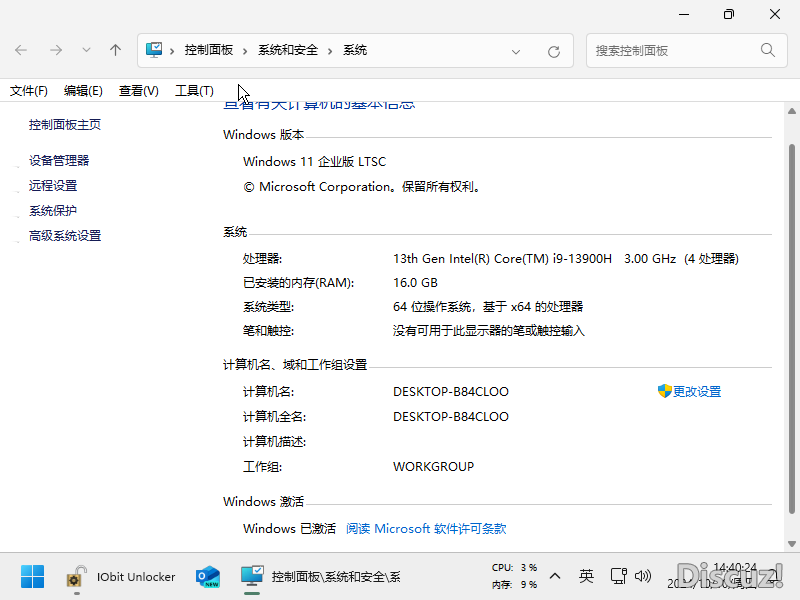
Task: Expand the address bar history dropdown
Action: [516, 51]
